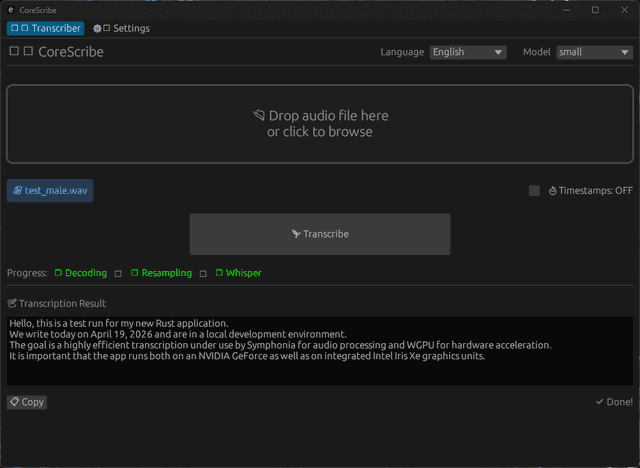Click the Timestamps: OFF label
This screenshot has width=640, height=468.
[596, 191]
